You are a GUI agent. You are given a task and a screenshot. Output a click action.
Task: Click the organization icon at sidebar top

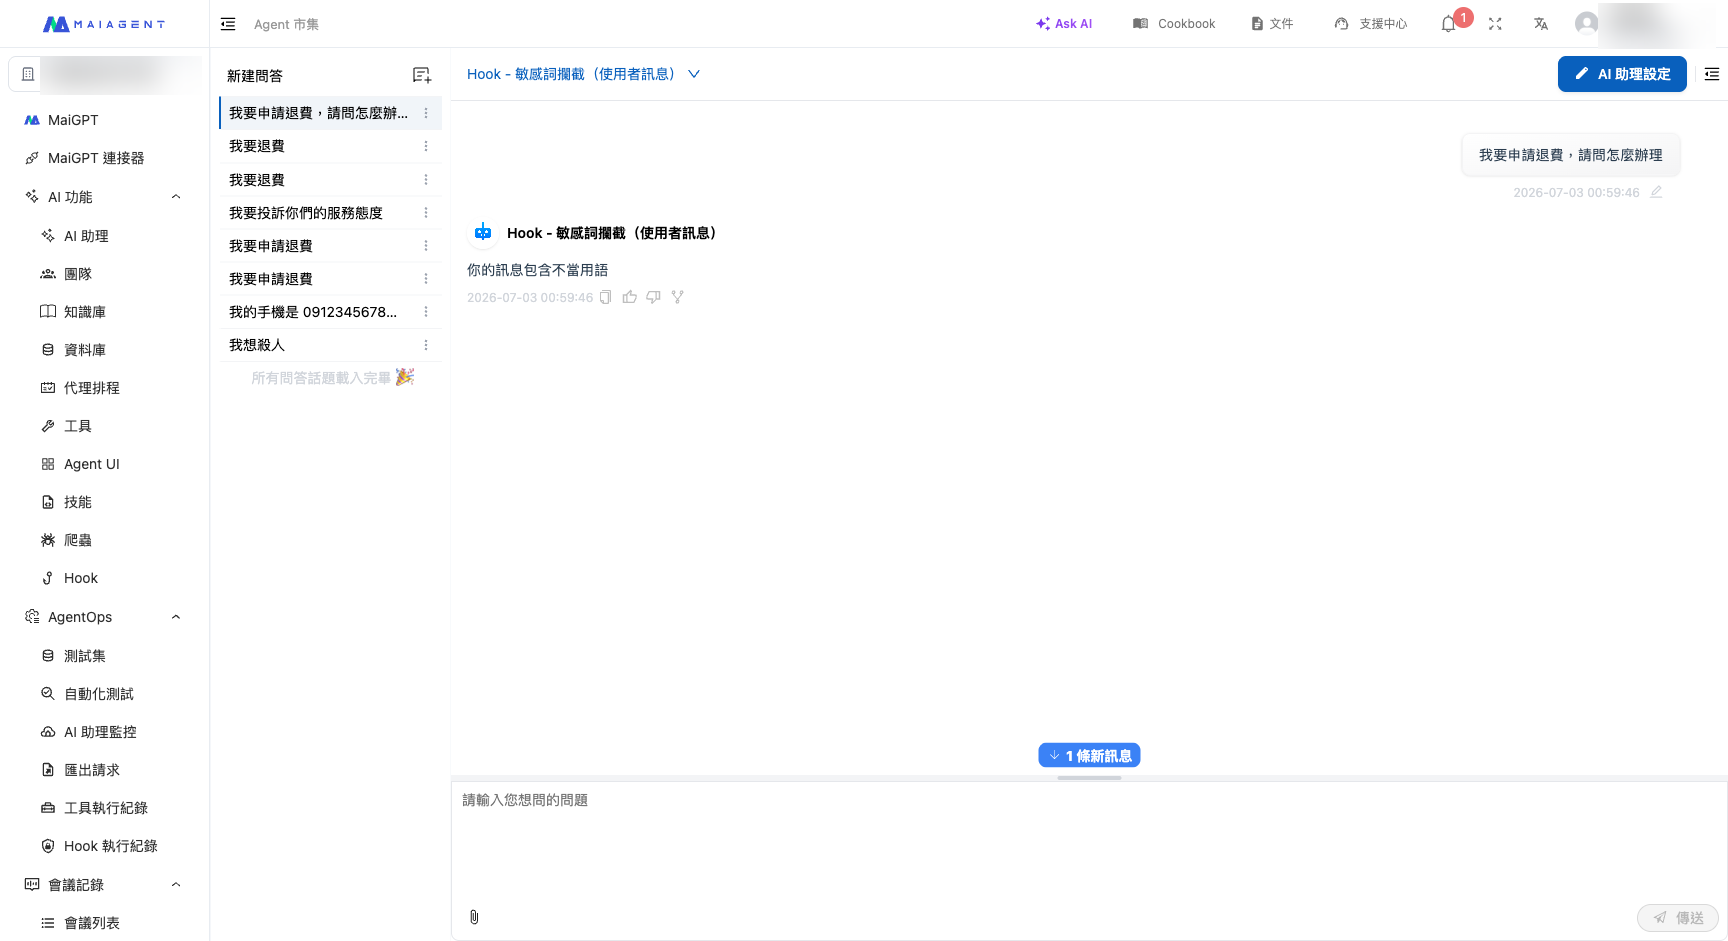coord(28,74)
